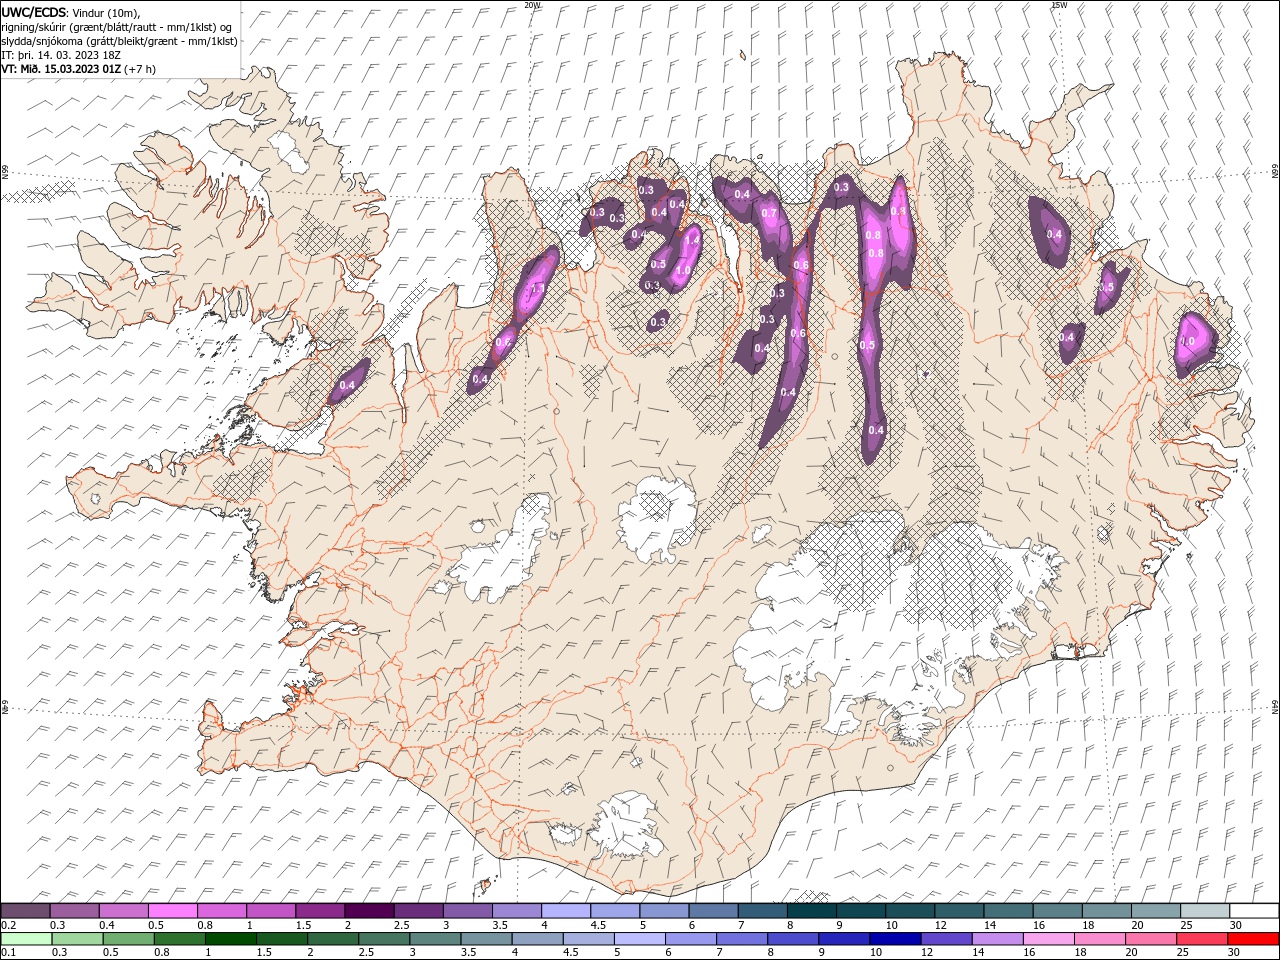Viewport: 1280px width, 960px height.
Task: Pick upper legend pink swatch between 0.5 and 0.8
Action: [x=173, y=911]
